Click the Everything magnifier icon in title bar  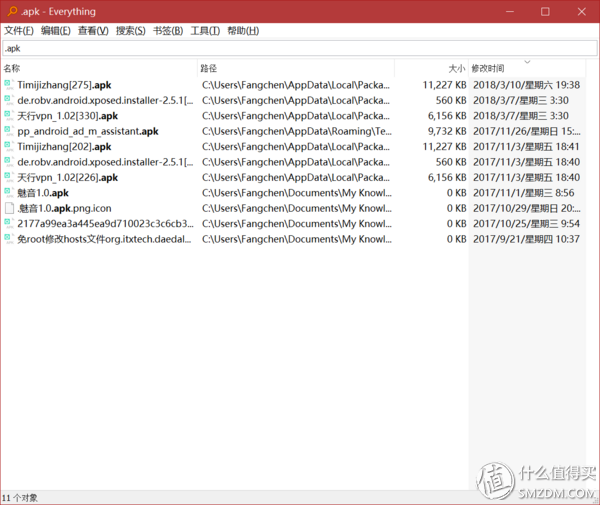click(x=12, y=11)
